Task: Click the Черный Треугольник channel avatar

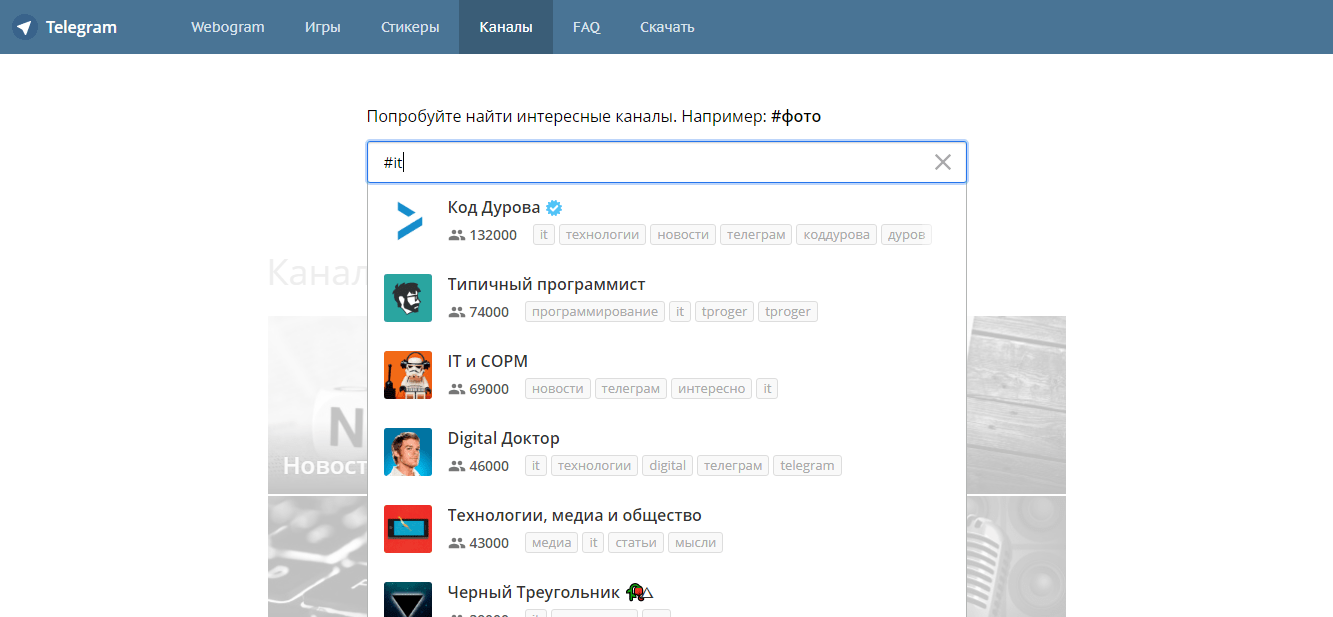Action: coord(408,600)
